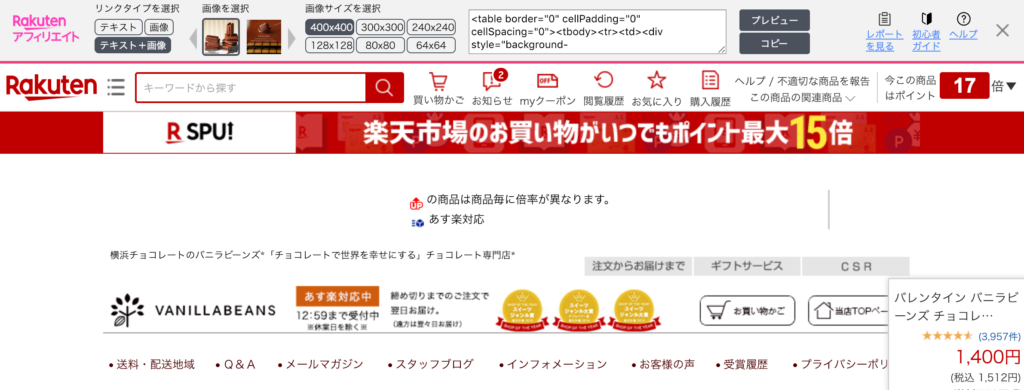Open CSR tab
Image resolution: width=1024 pixels, height=390 pixels.
tap(856, 266)
